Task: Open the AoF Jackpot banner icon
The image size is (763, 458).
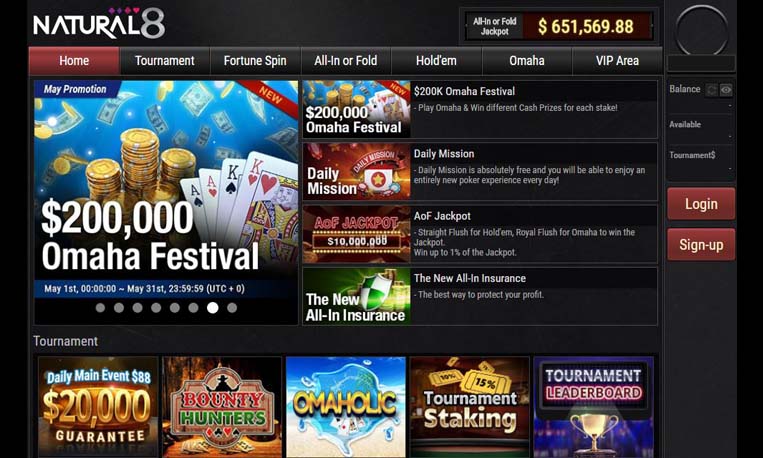Action: coord(357,234)
